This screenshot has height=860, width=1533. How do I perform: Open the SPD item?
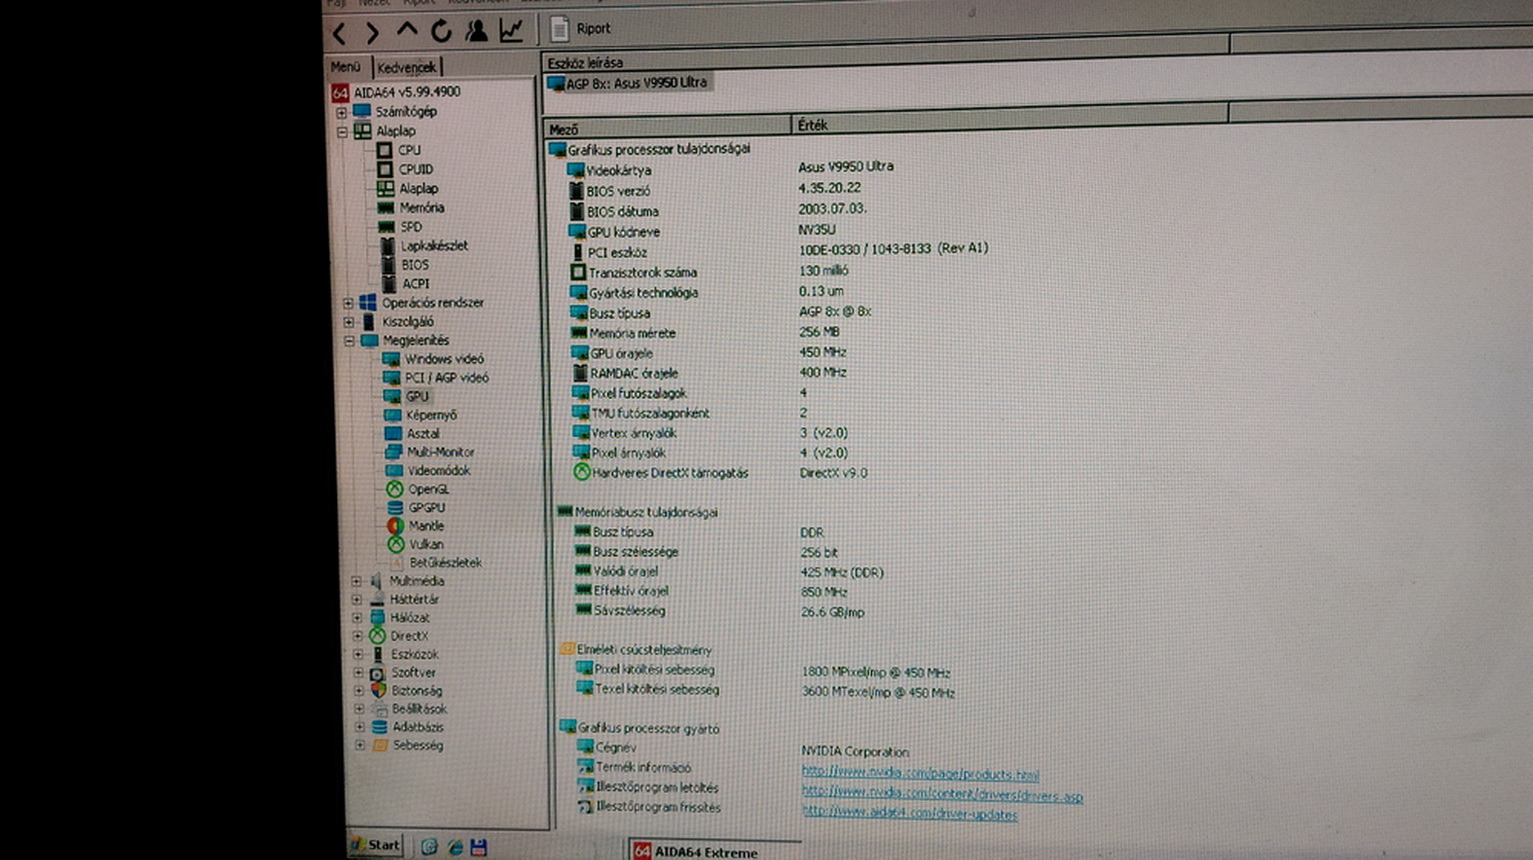pos(411,227)
